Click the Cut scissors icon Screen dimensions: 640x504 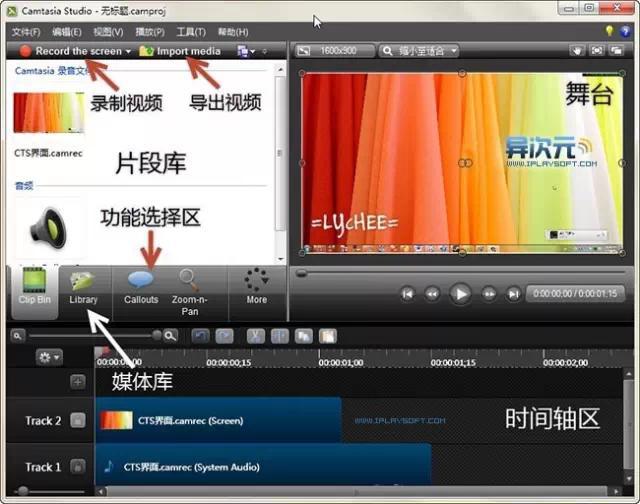coord(256,336)
